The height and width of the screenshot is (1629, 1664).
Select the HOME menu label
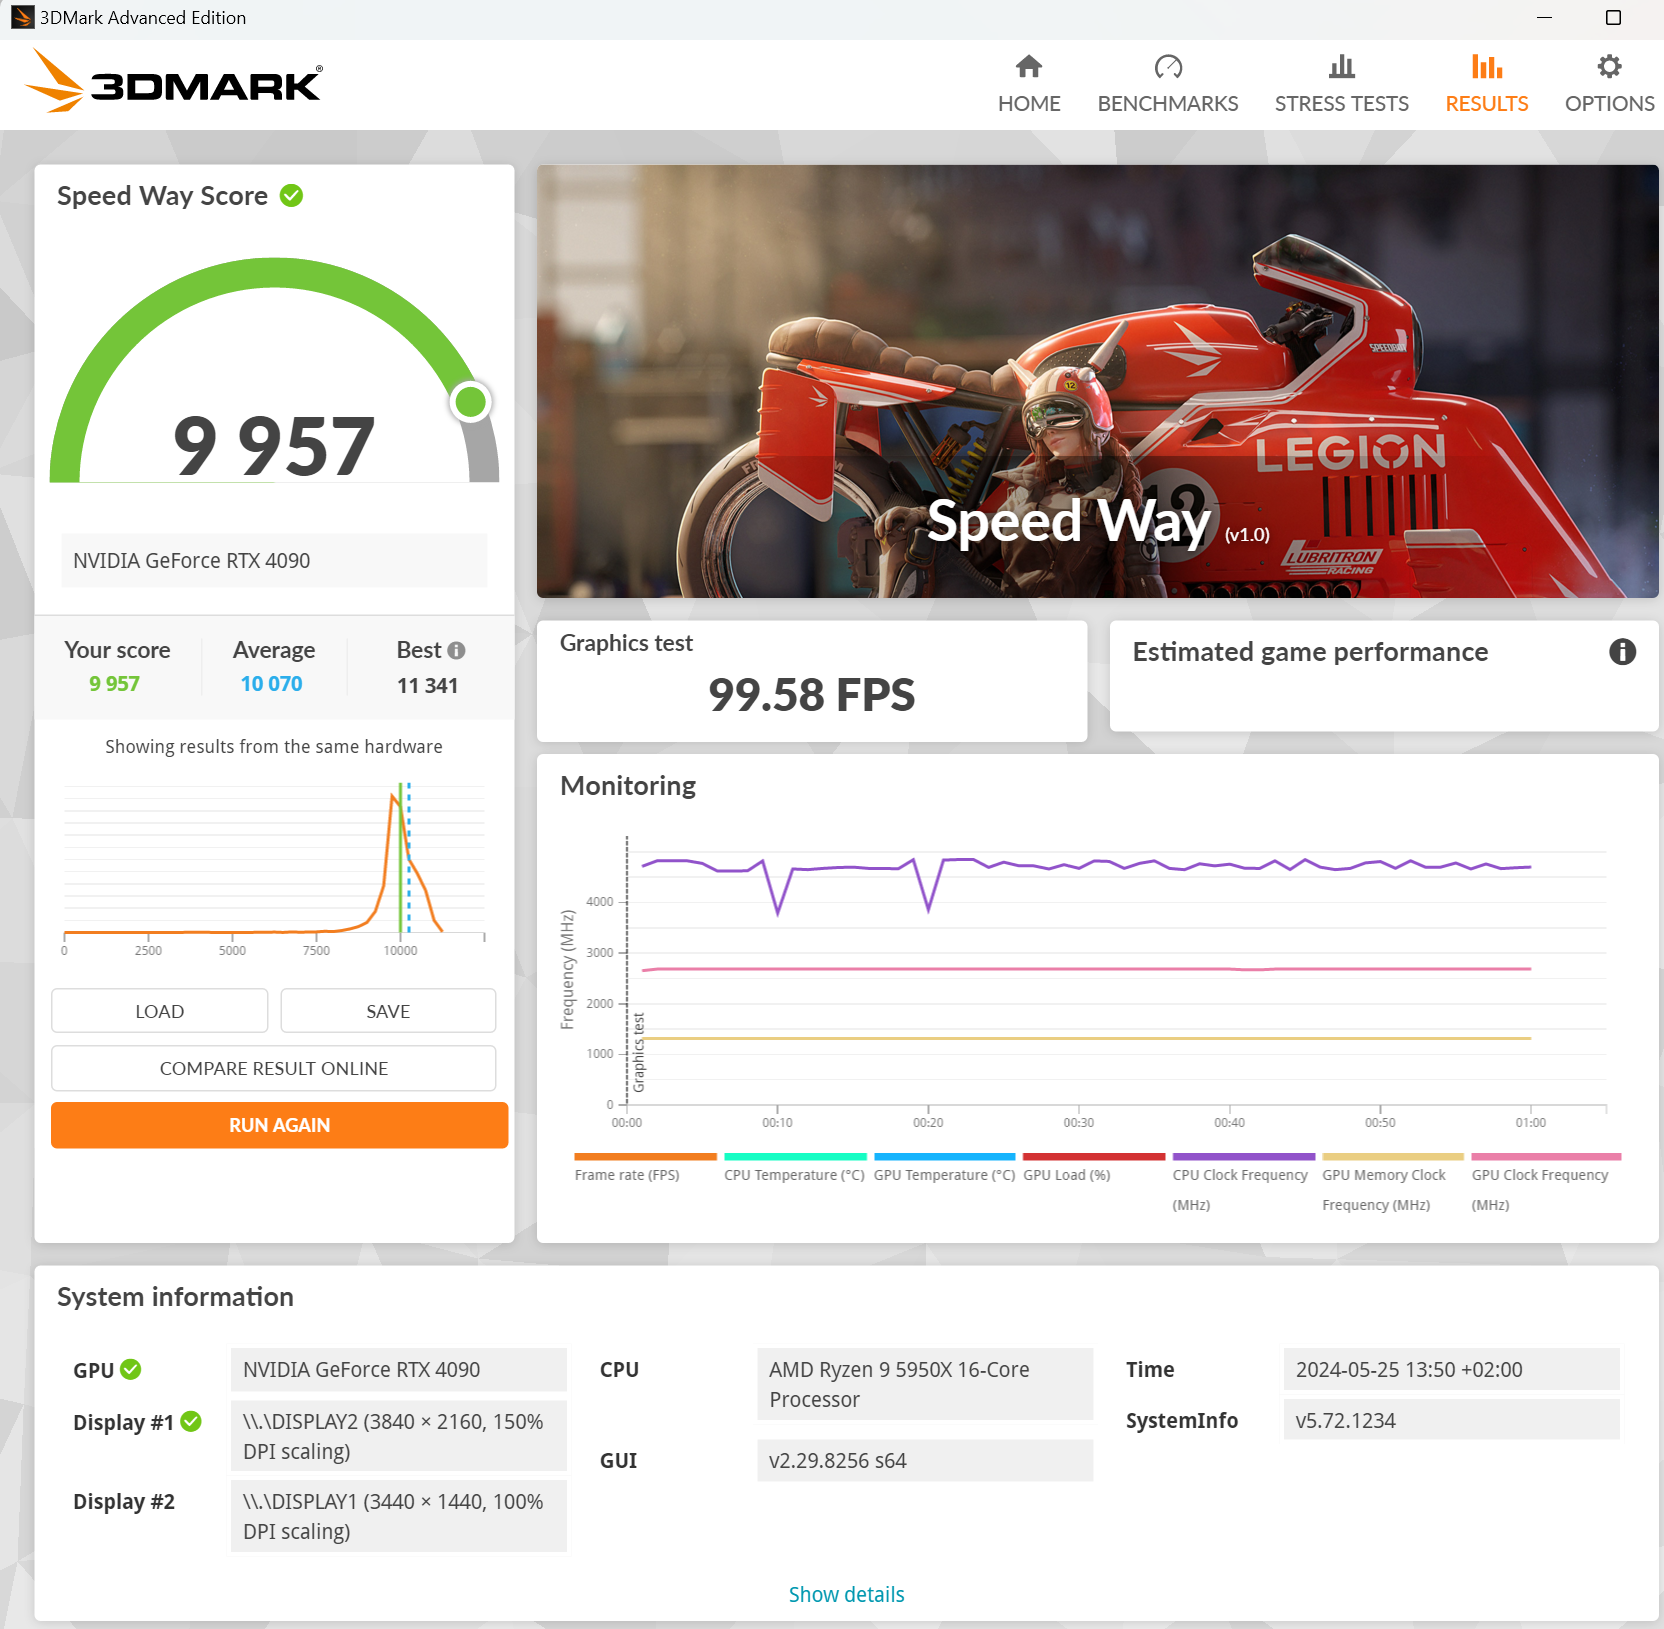click(1029, 104)
